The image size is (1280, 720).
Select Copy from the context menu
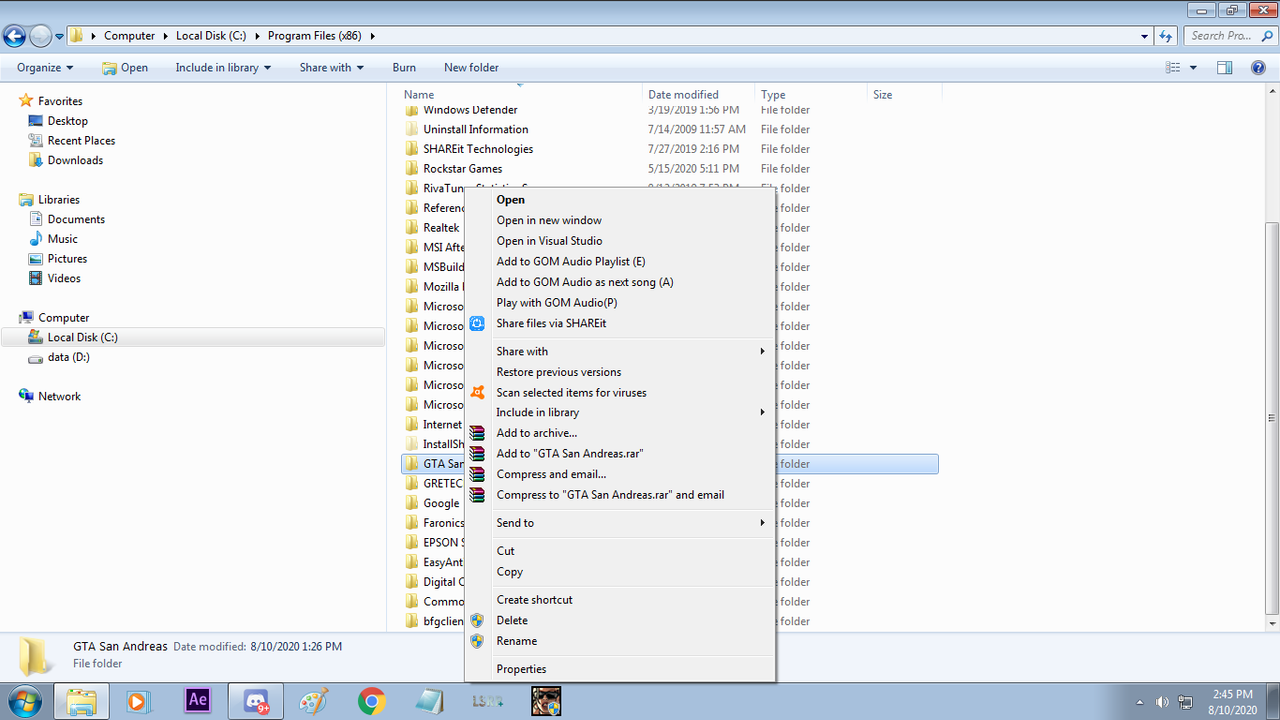[x=510, y=572]
